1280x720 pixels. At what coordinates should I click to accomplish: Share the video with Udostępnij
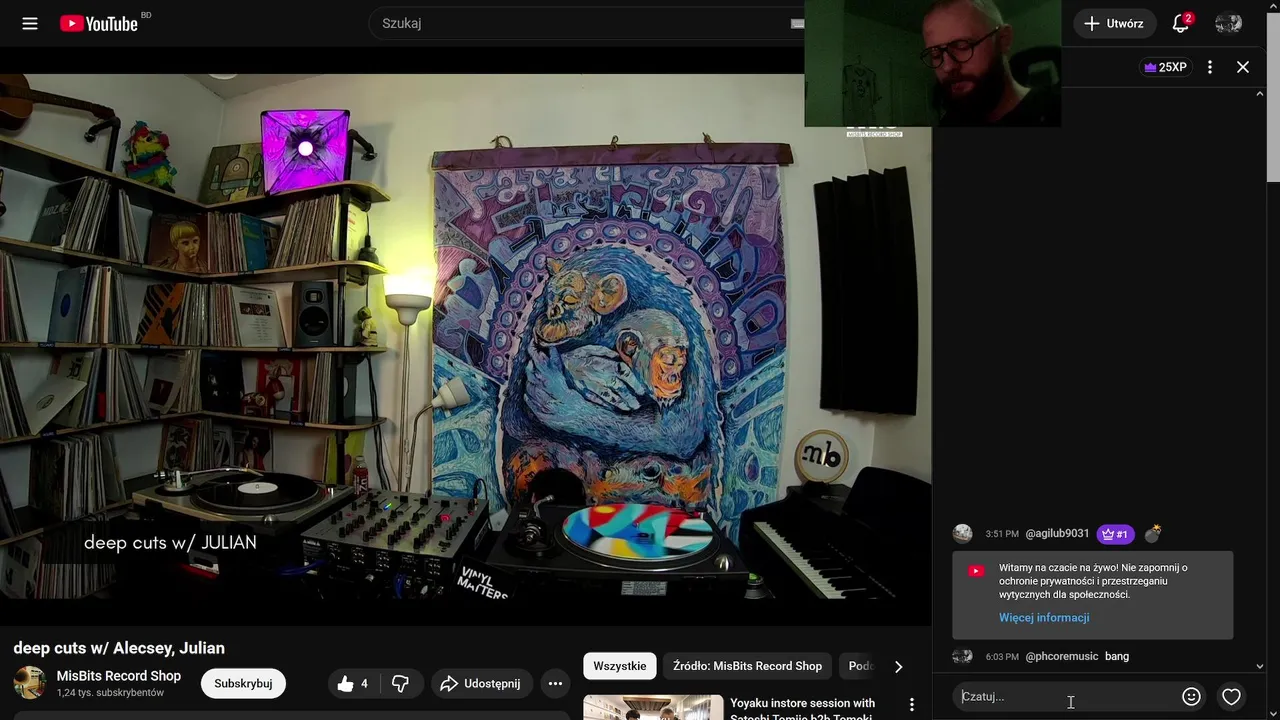tap(480, 683)
